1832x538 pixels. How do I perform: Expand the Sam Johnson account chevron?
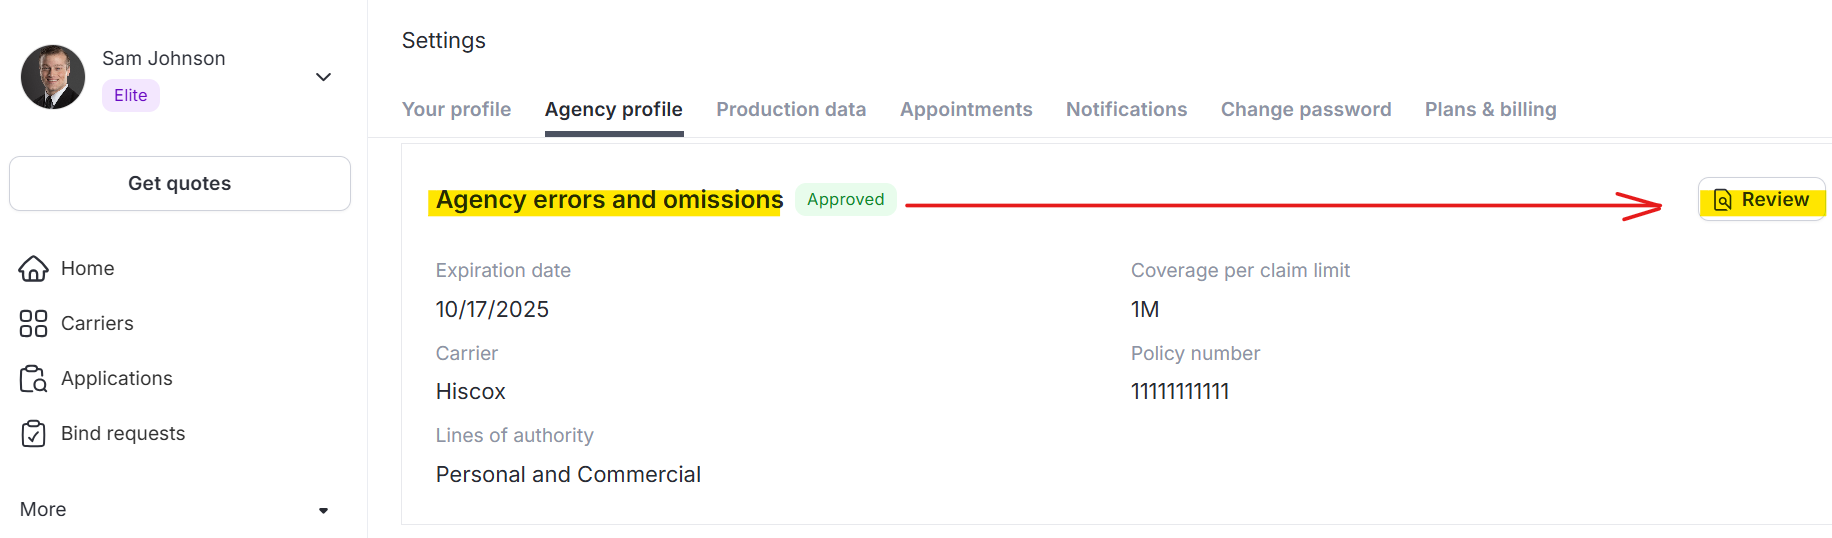tap(323, 77)
